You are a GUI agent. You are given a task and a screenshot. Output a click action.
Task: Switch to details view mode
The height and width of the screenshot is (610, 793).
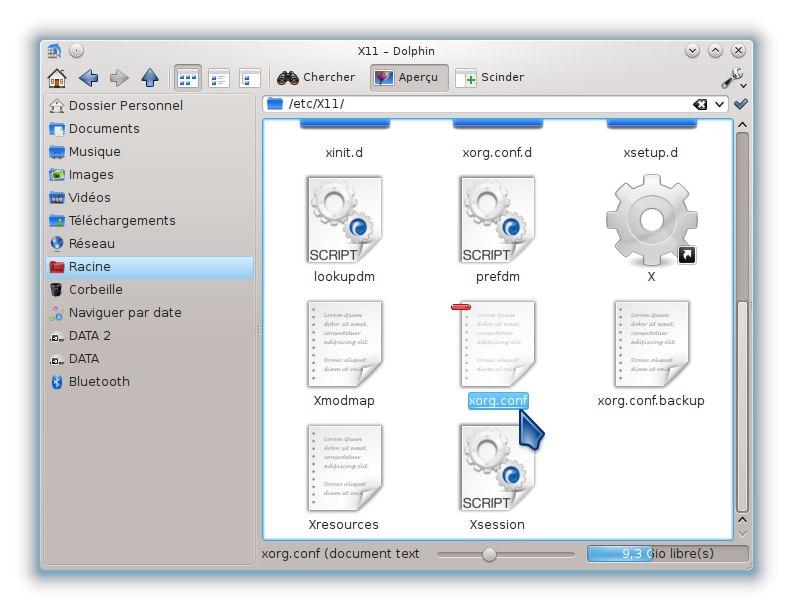[x=219, y=78]
